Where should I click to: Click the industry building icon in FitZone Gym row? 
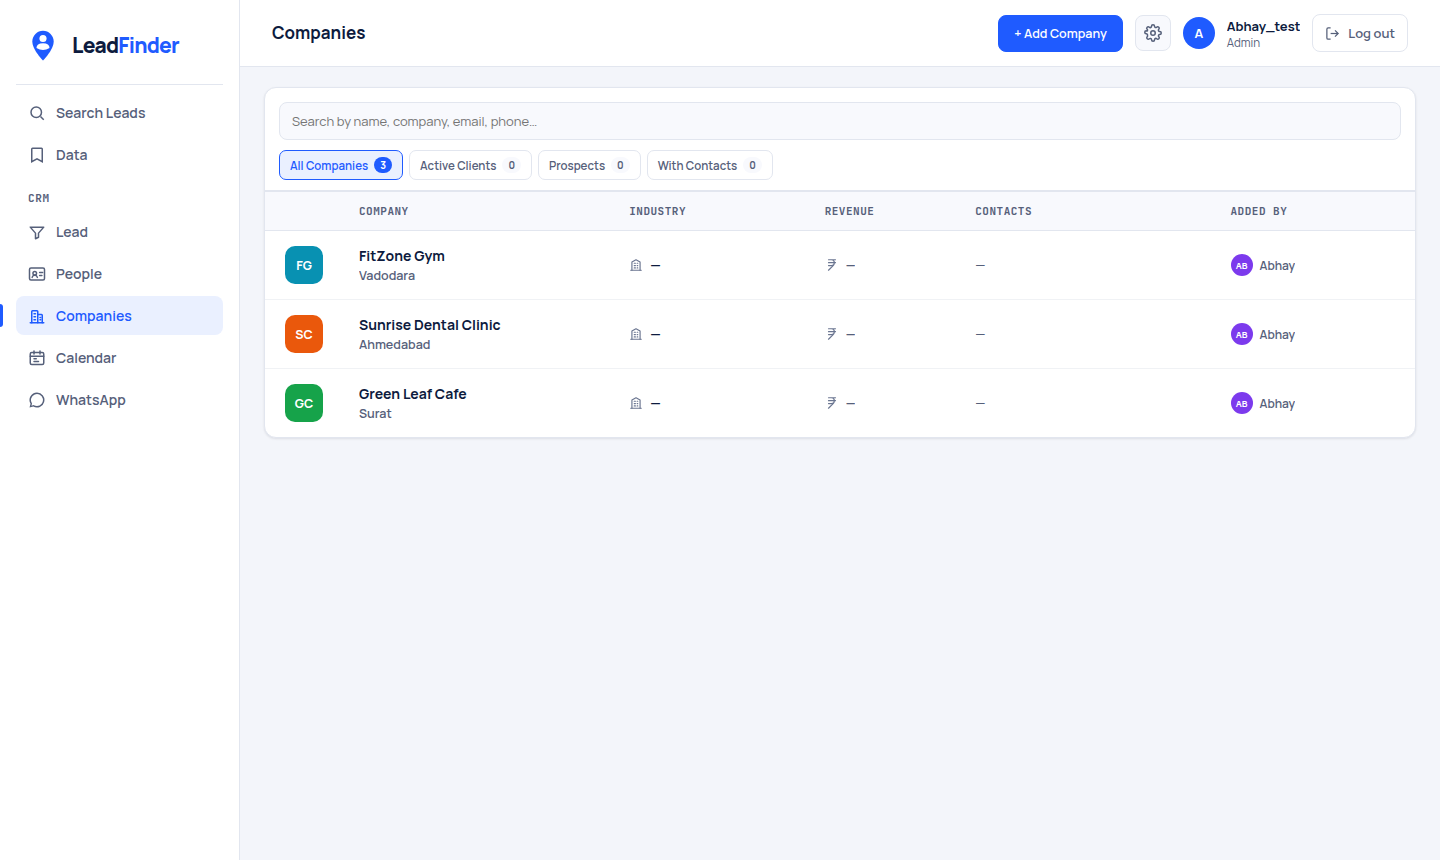click(636, 265)
